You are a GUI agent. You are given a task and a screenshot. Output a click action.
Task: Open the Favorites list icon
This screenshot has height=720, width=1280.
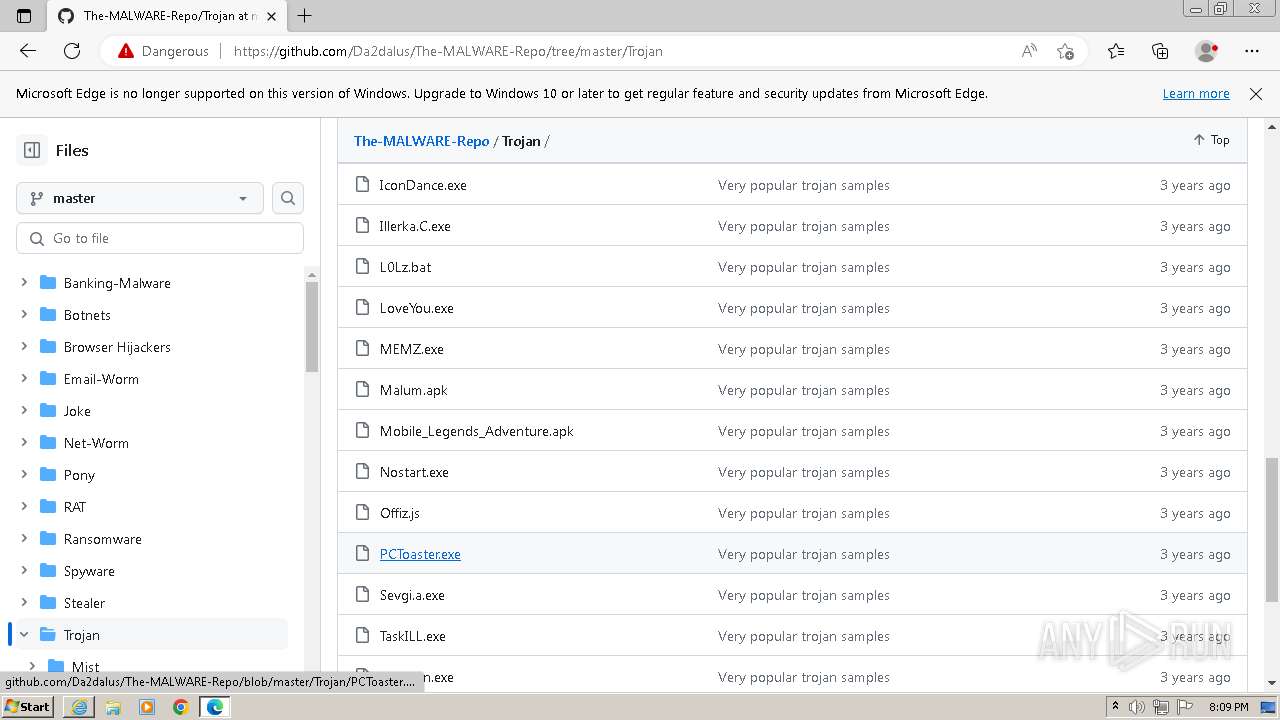coord(1116,51)
